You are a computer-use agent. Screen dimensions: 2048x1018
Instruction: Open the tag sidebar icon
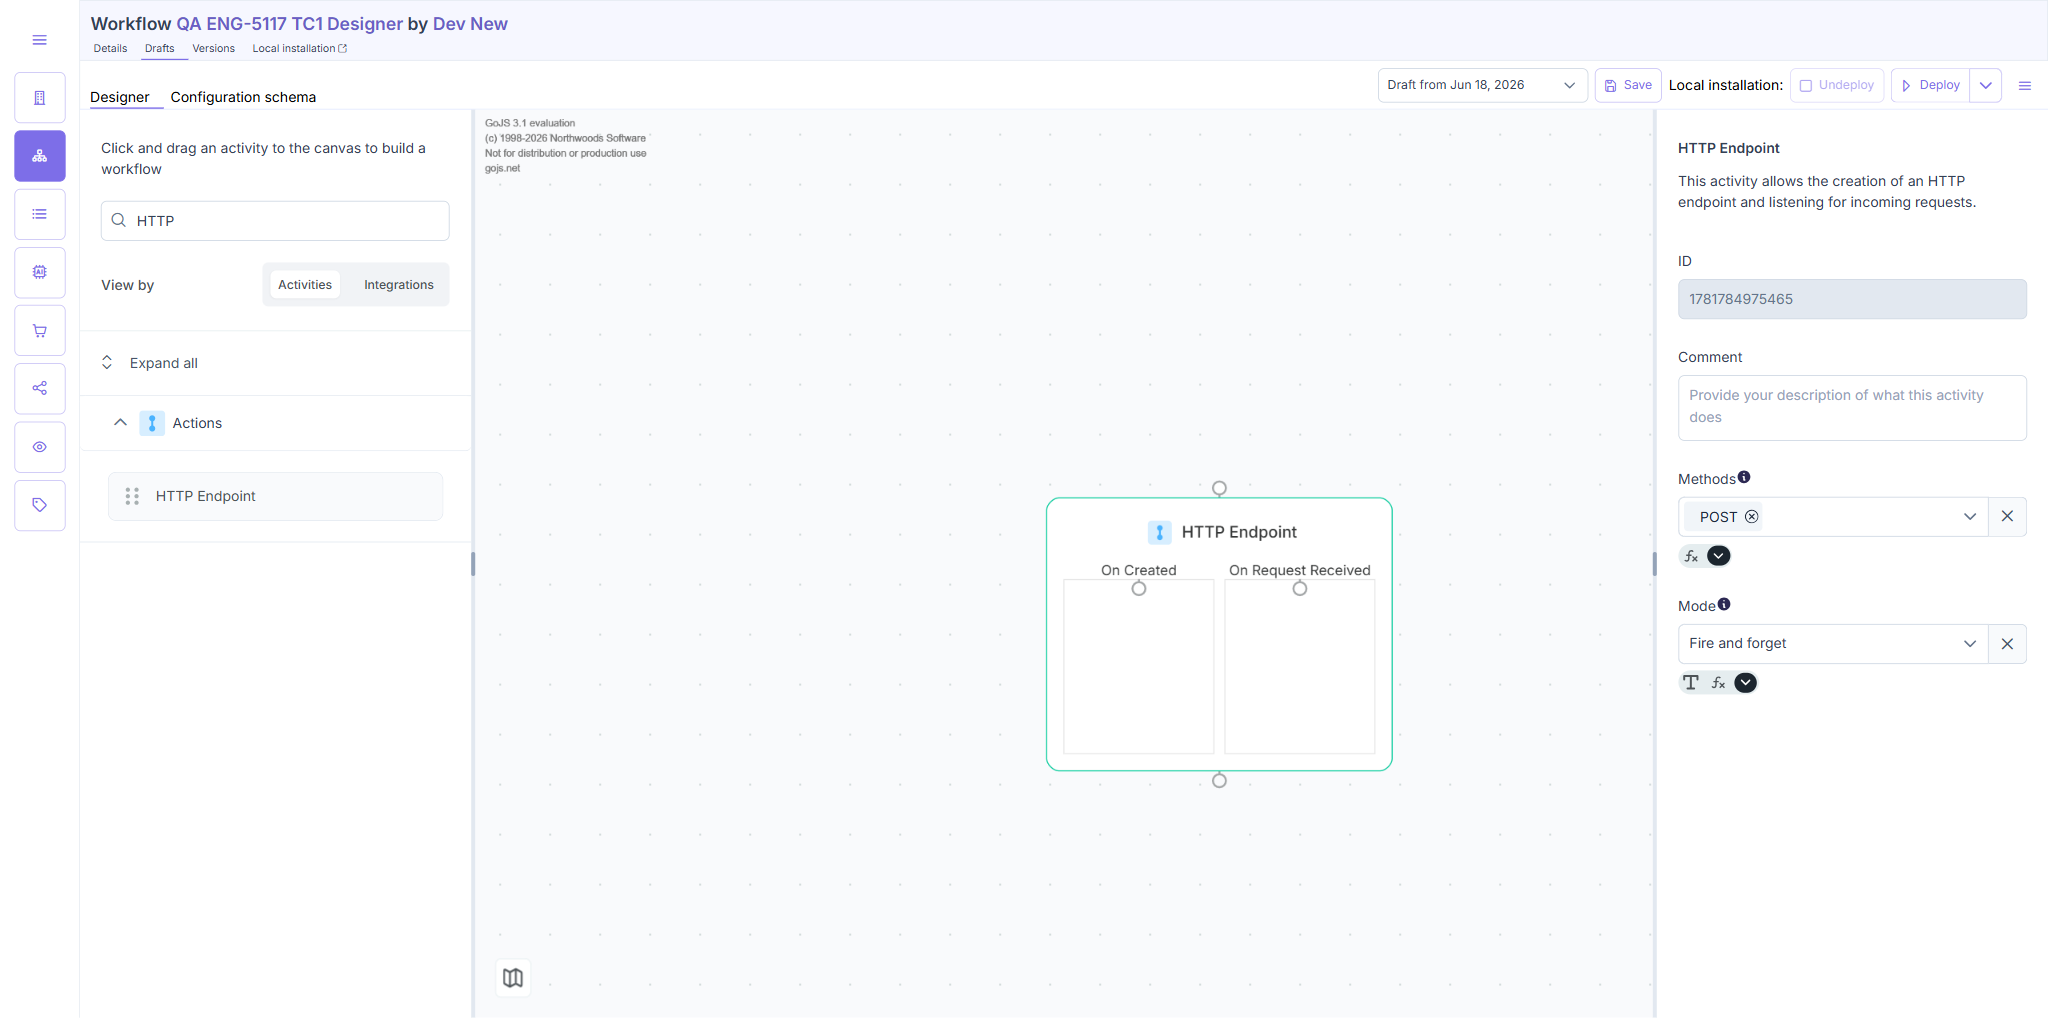pos(40,505)
